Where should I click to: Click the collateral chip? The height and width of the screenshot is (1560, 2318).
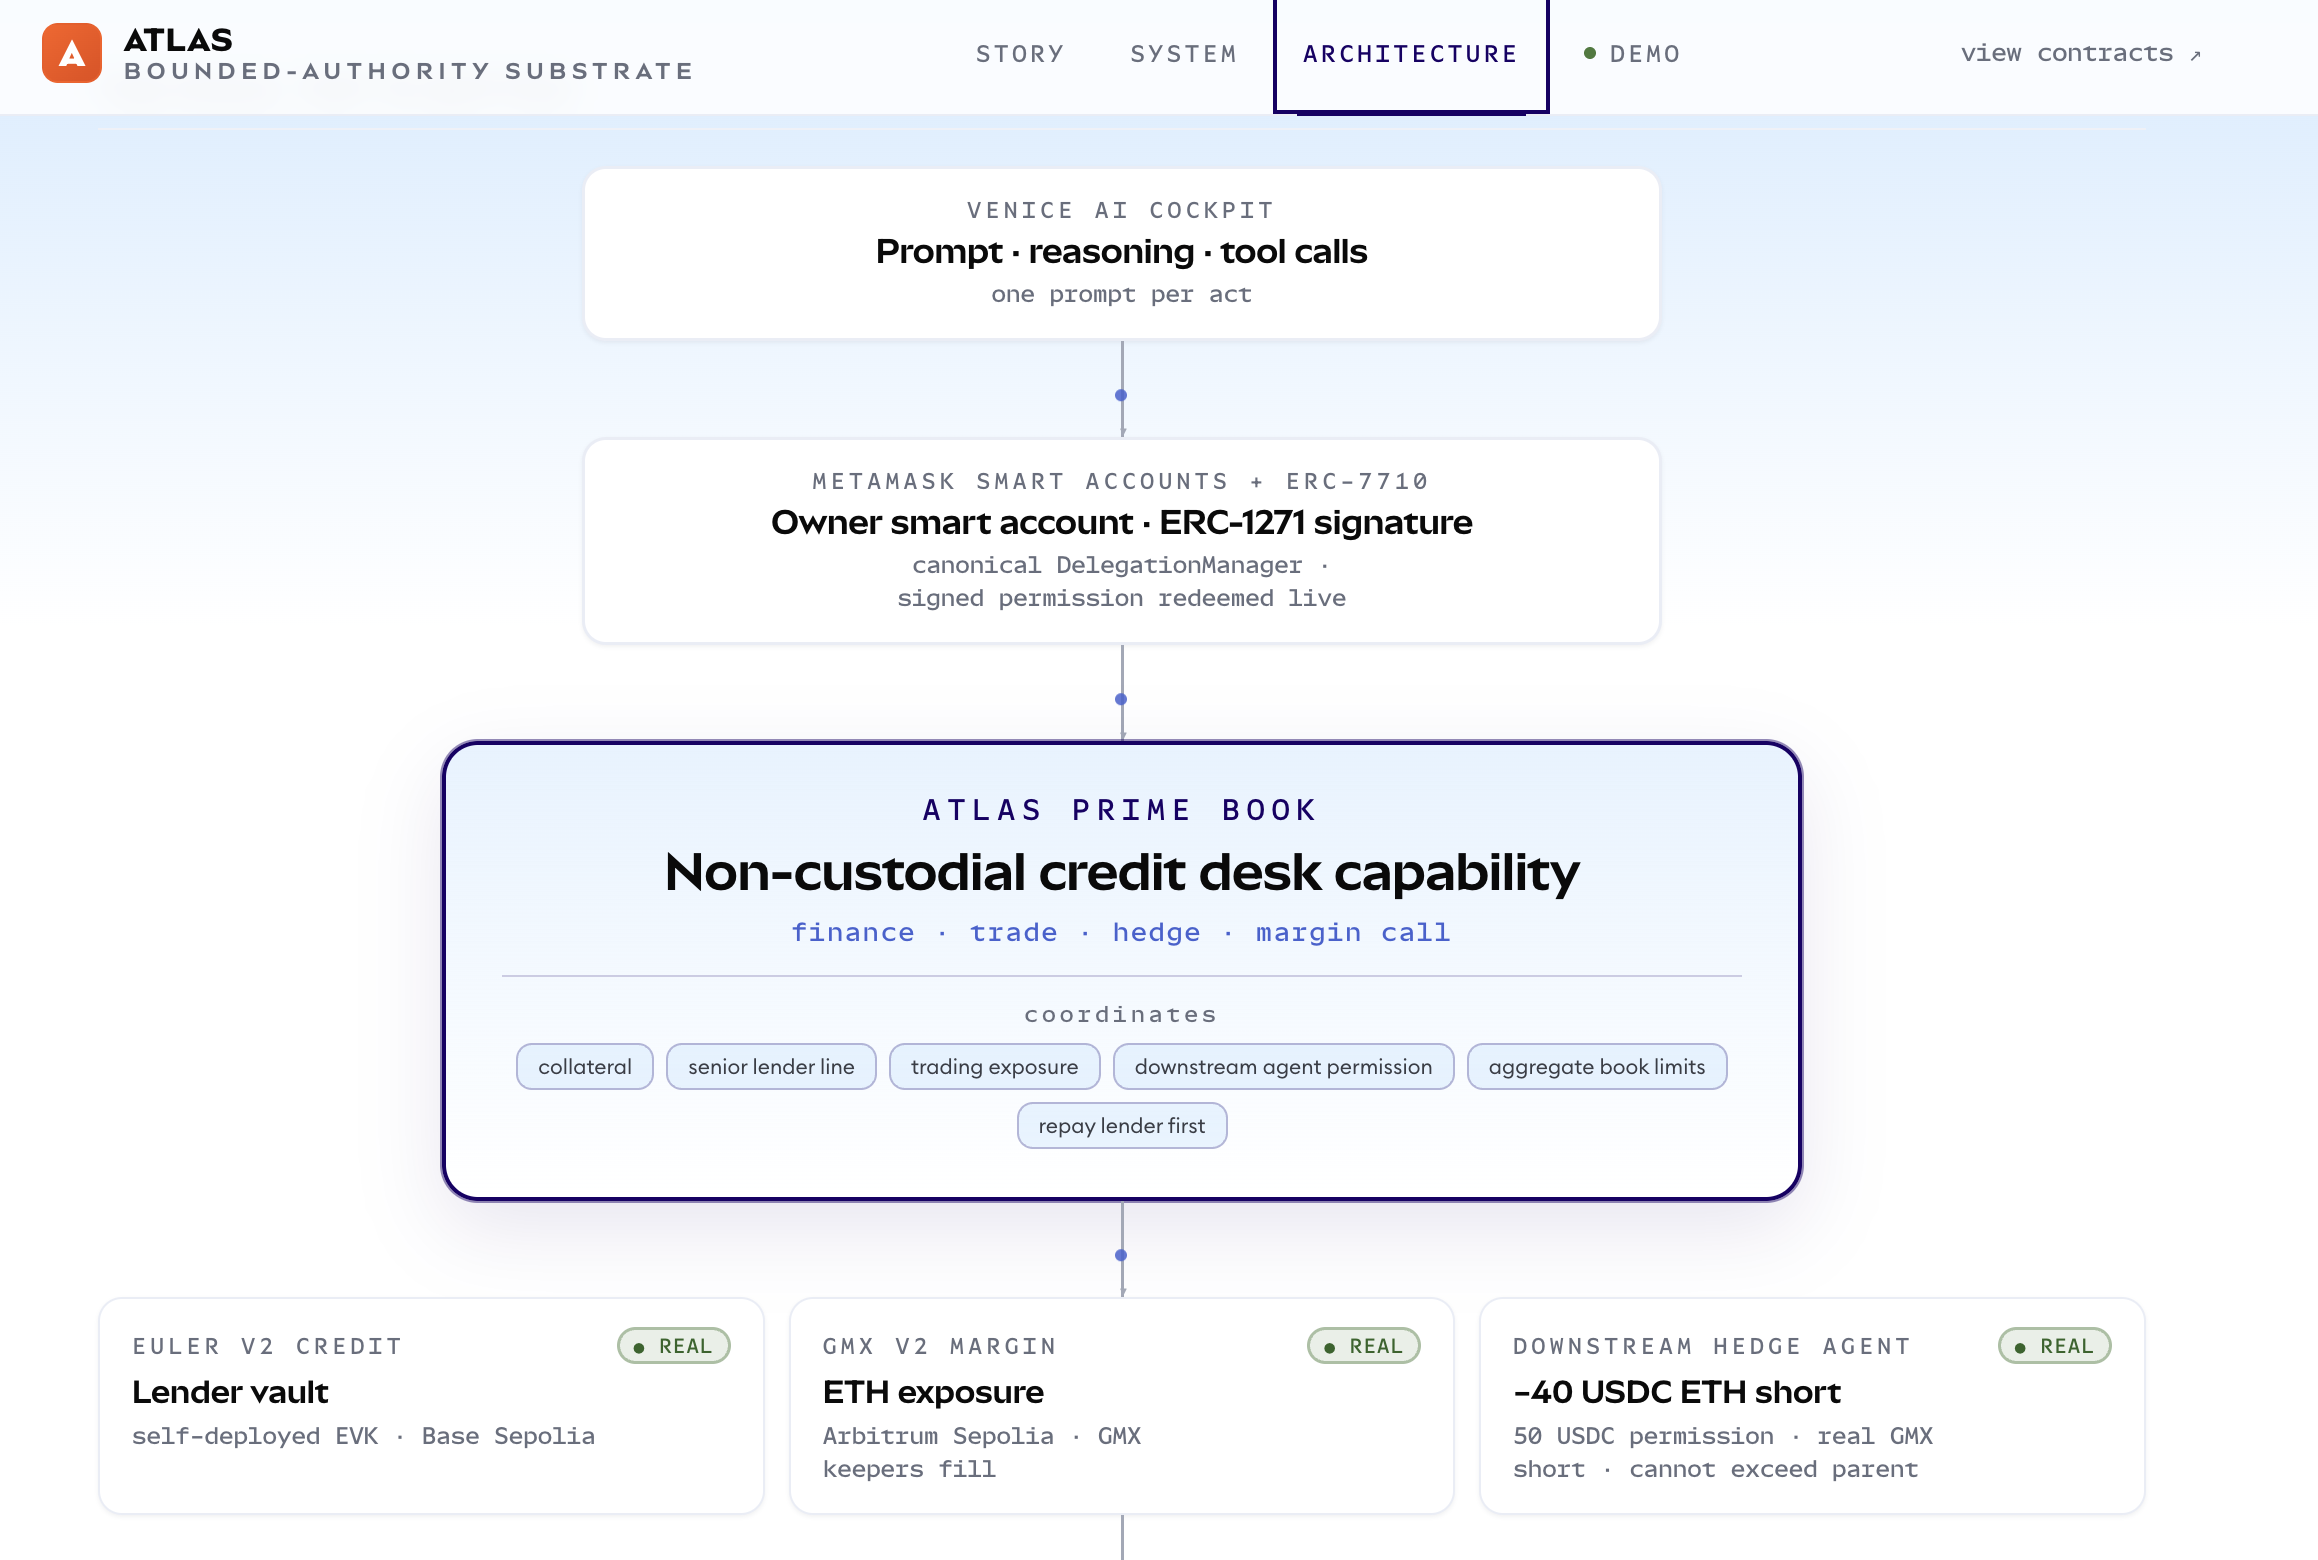[x=585, y=1067]
